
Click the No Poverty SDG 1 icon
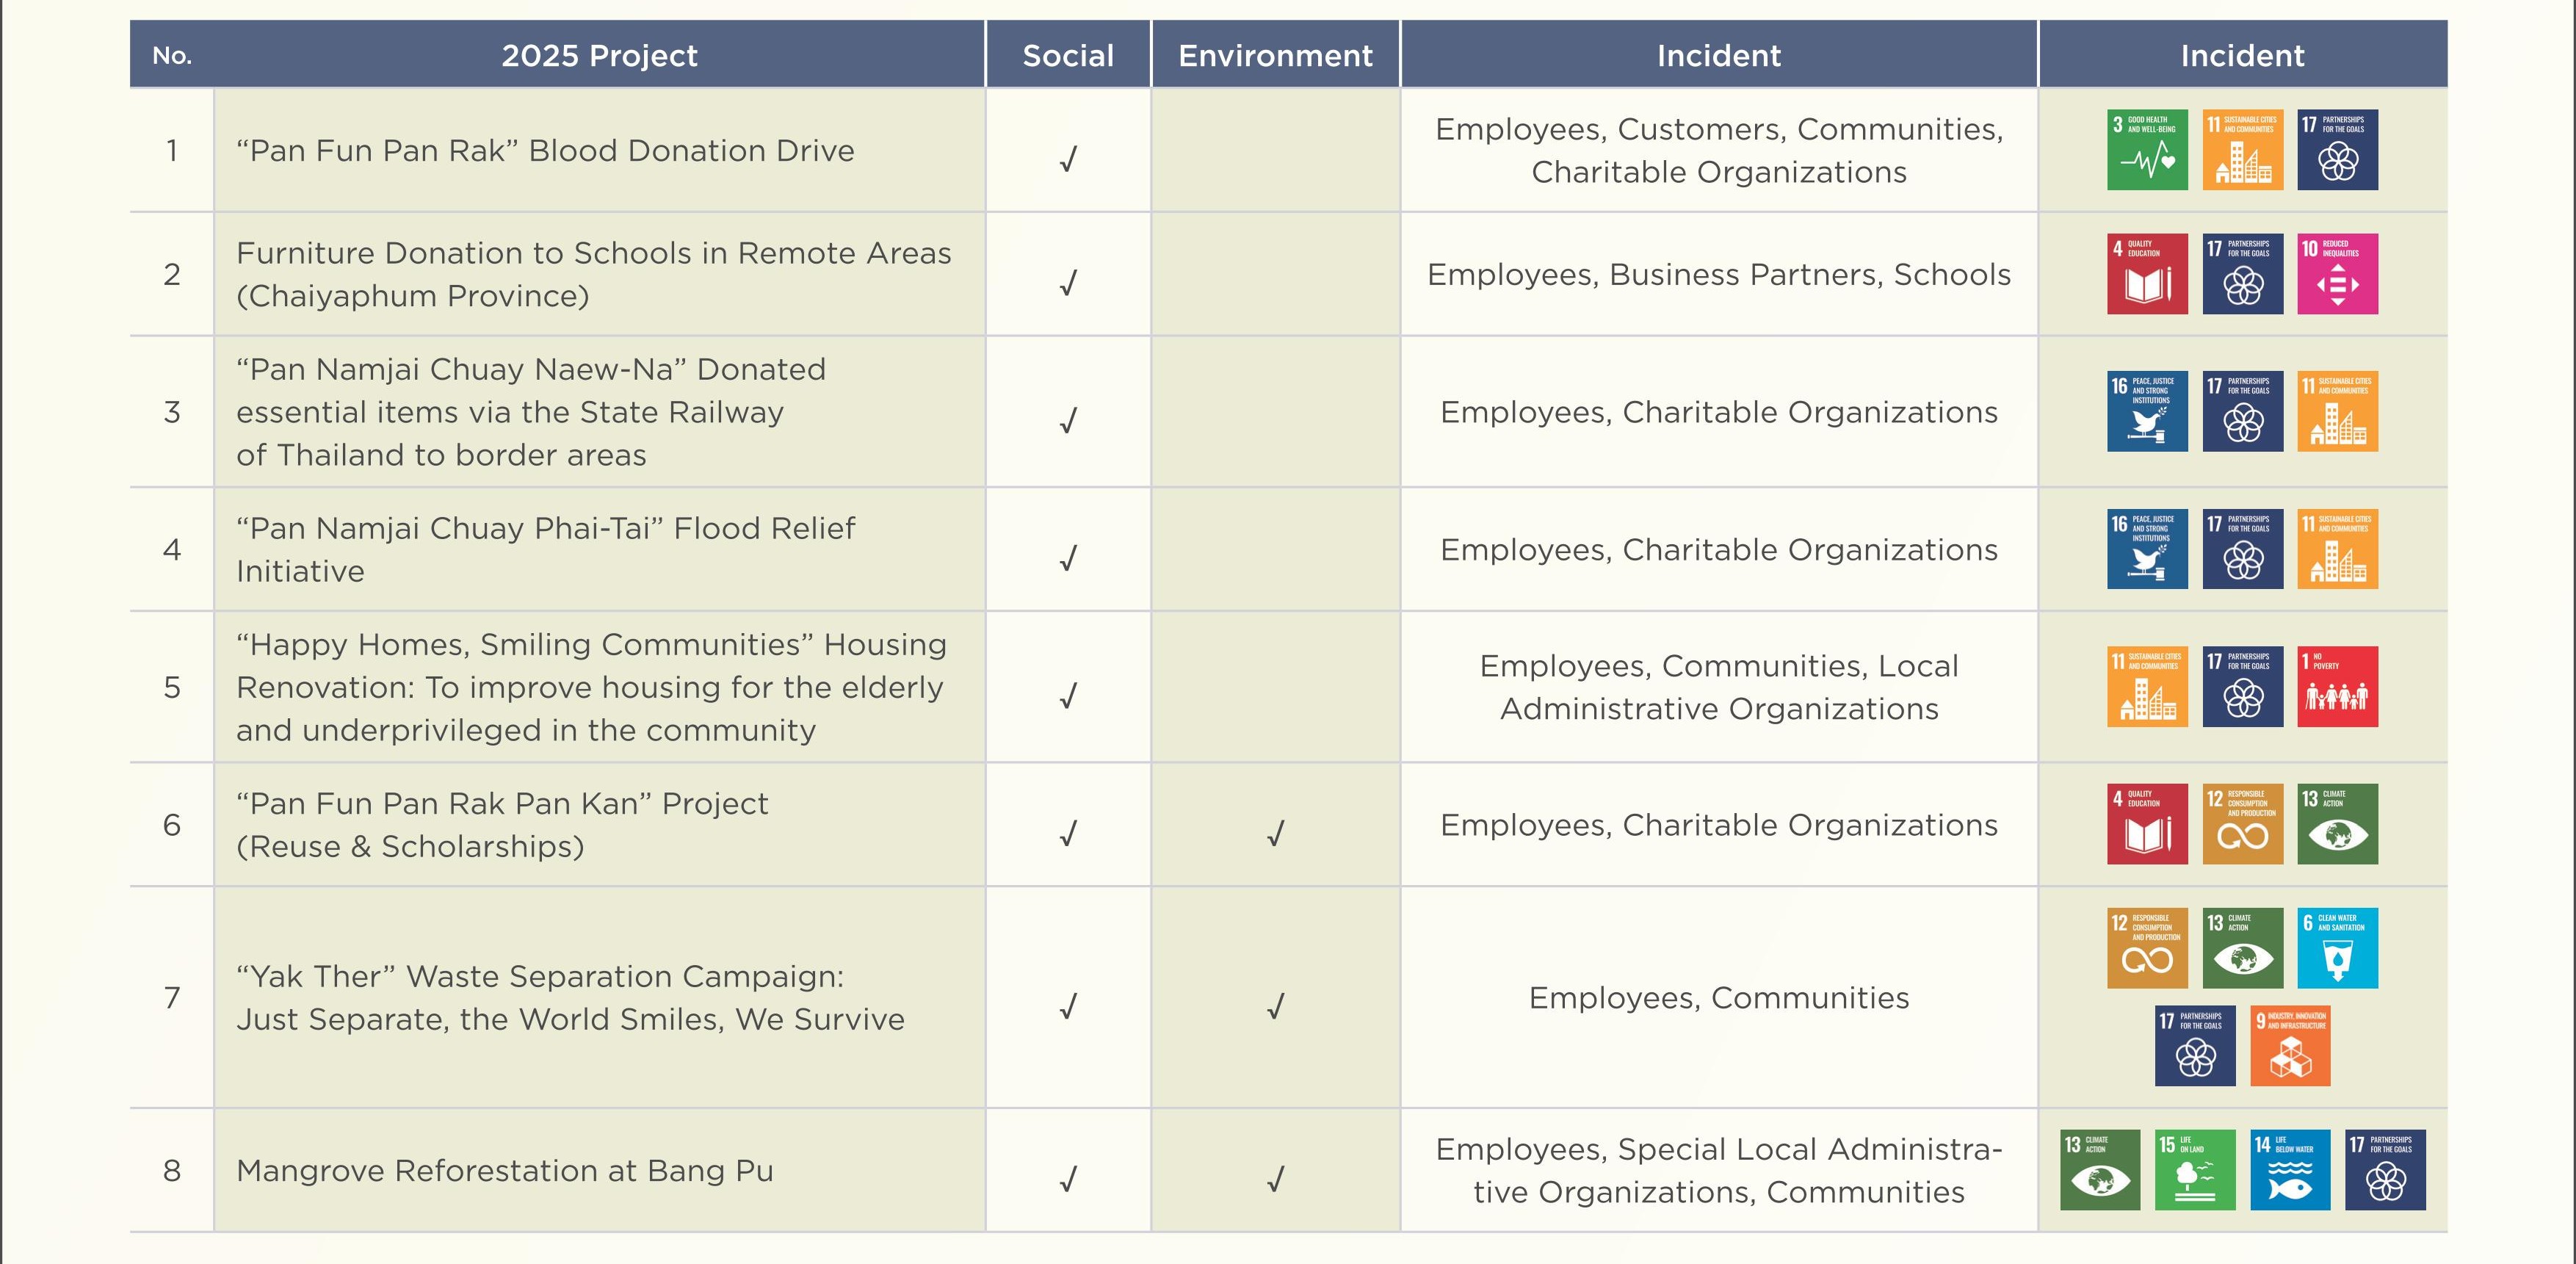click(x=2337, y=687)
